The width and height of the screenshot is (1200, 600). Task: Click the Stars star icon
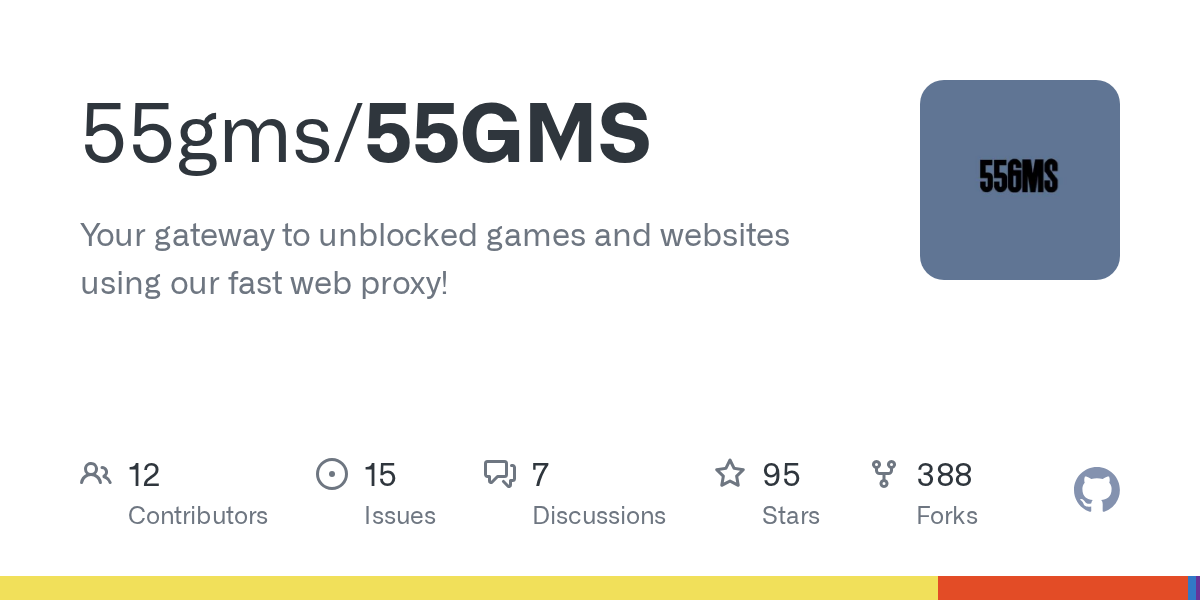tap(730, 473)
